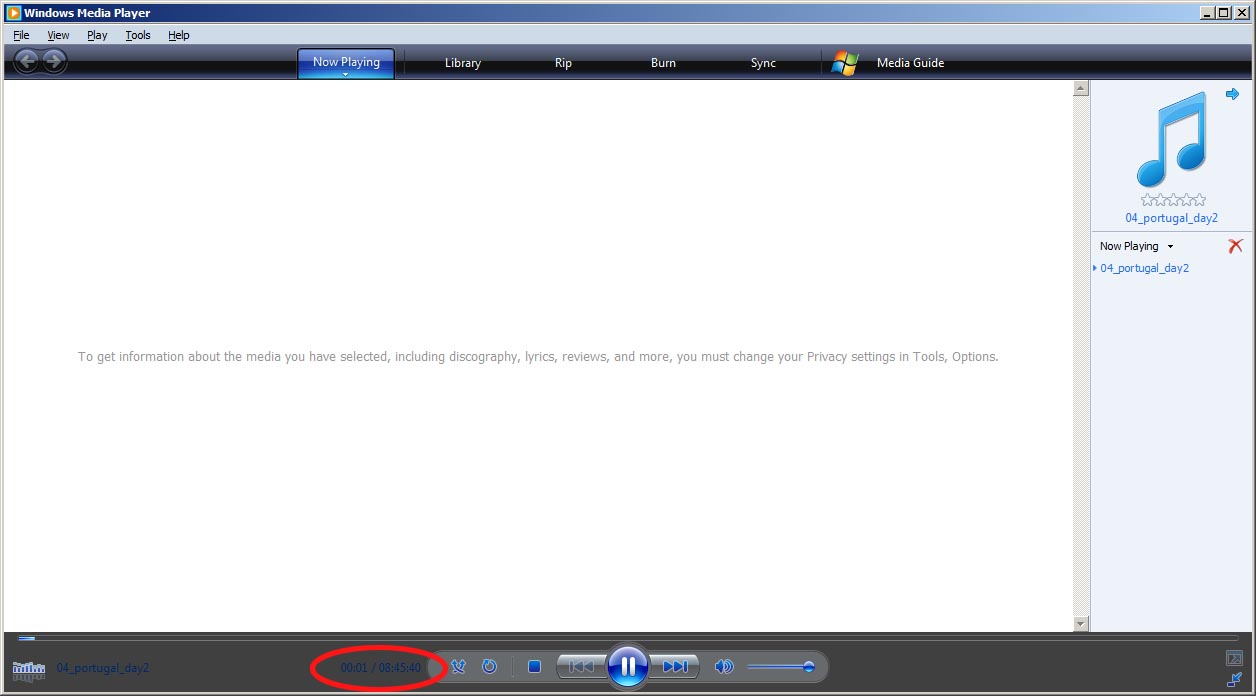This screenshot has height=696, width=1256.
Task: Click the Back navigation arrow
Action: (26, 61)
